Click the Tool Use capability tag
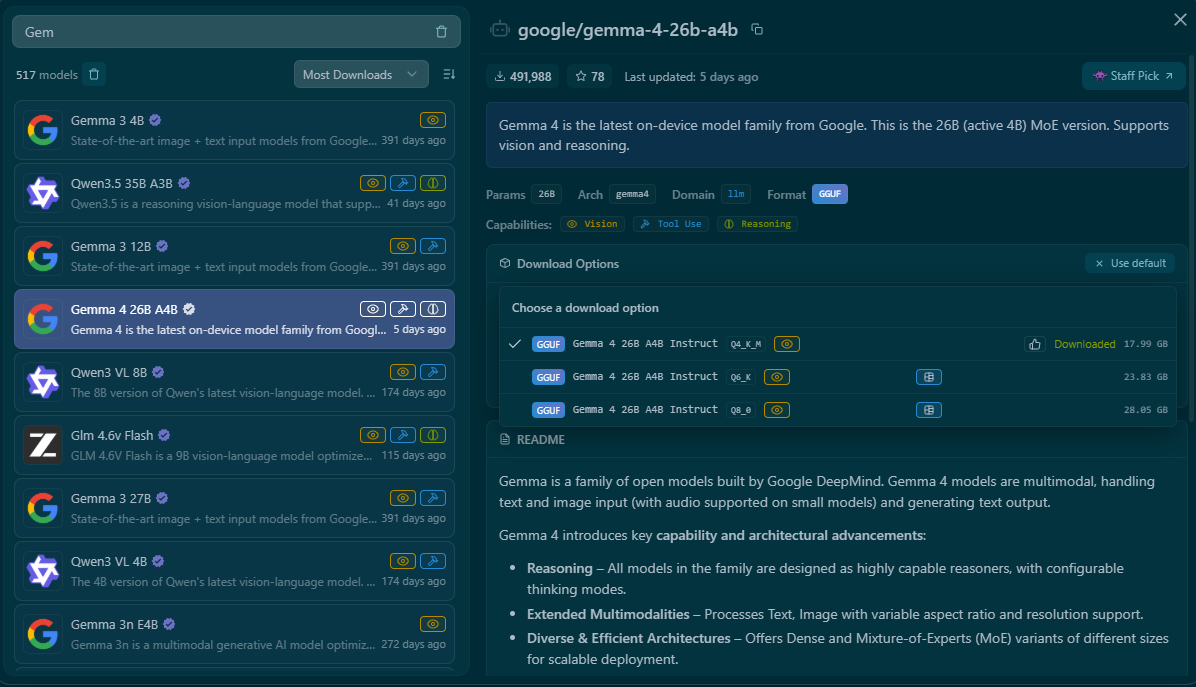Screen dimensions: 1196x687 (x=671, y=223)
